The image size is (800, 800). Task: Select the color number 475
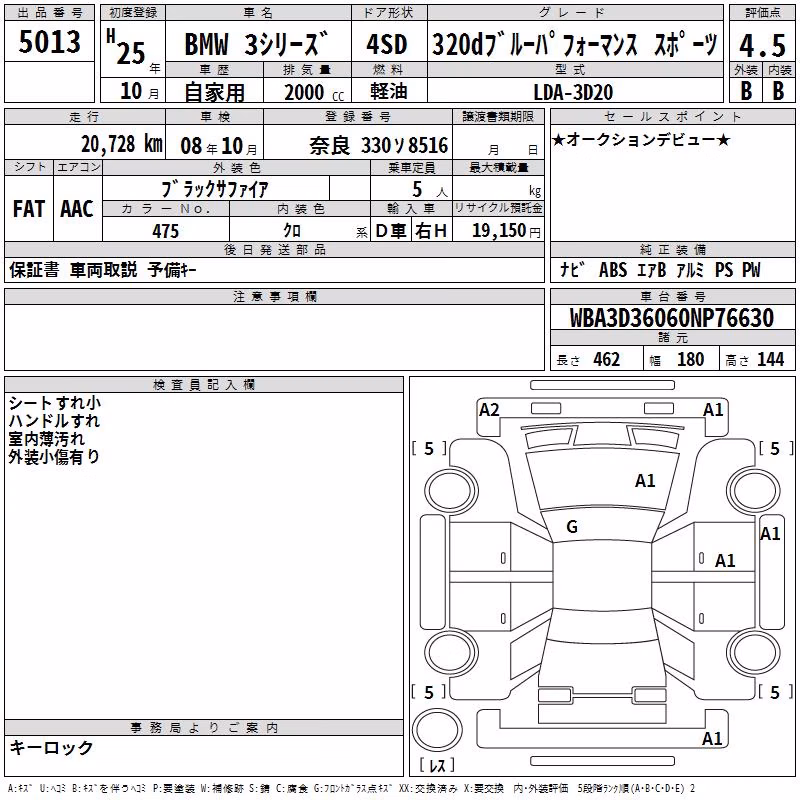pos(166,231)
